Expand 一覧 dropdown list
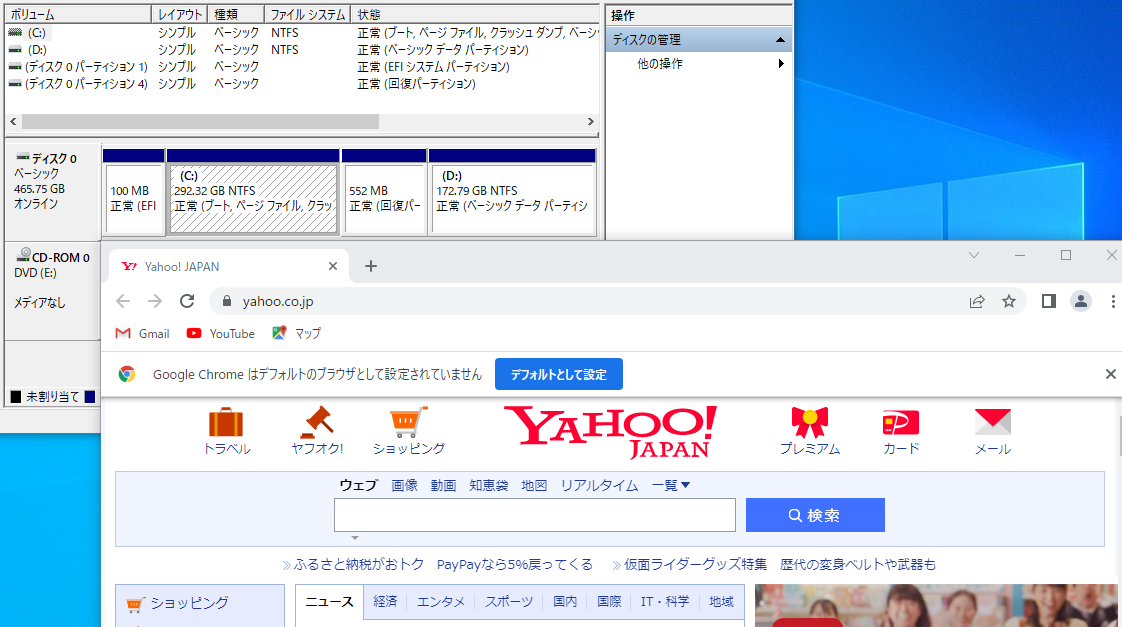 pos(670,485)
